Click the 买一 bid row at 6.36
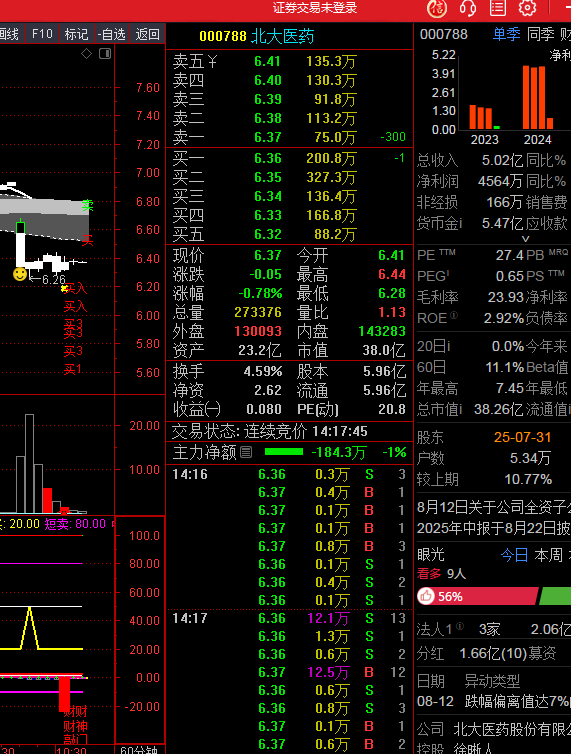Image resolution: width=571 pixels, height=754 pixels. [289, 159]
